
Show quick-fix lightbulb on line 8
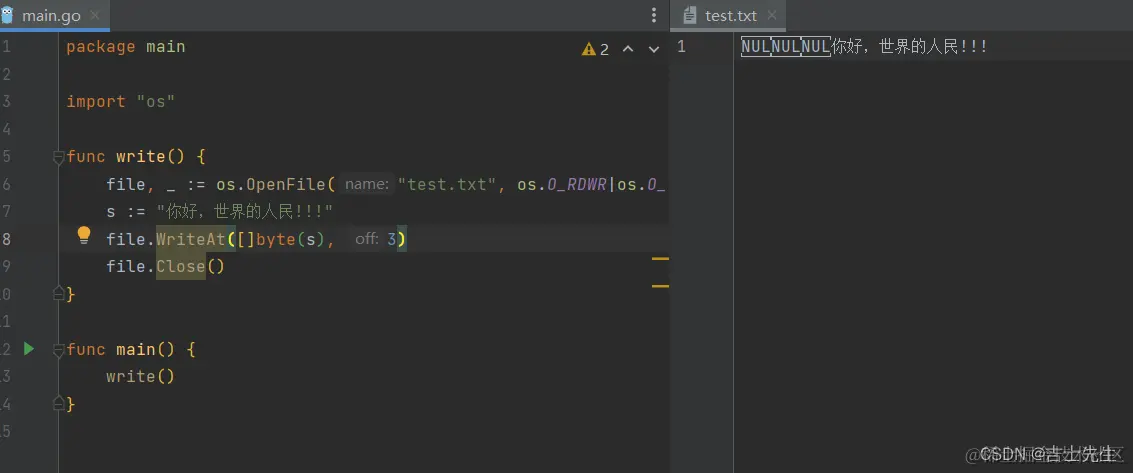tap(84, 235)
